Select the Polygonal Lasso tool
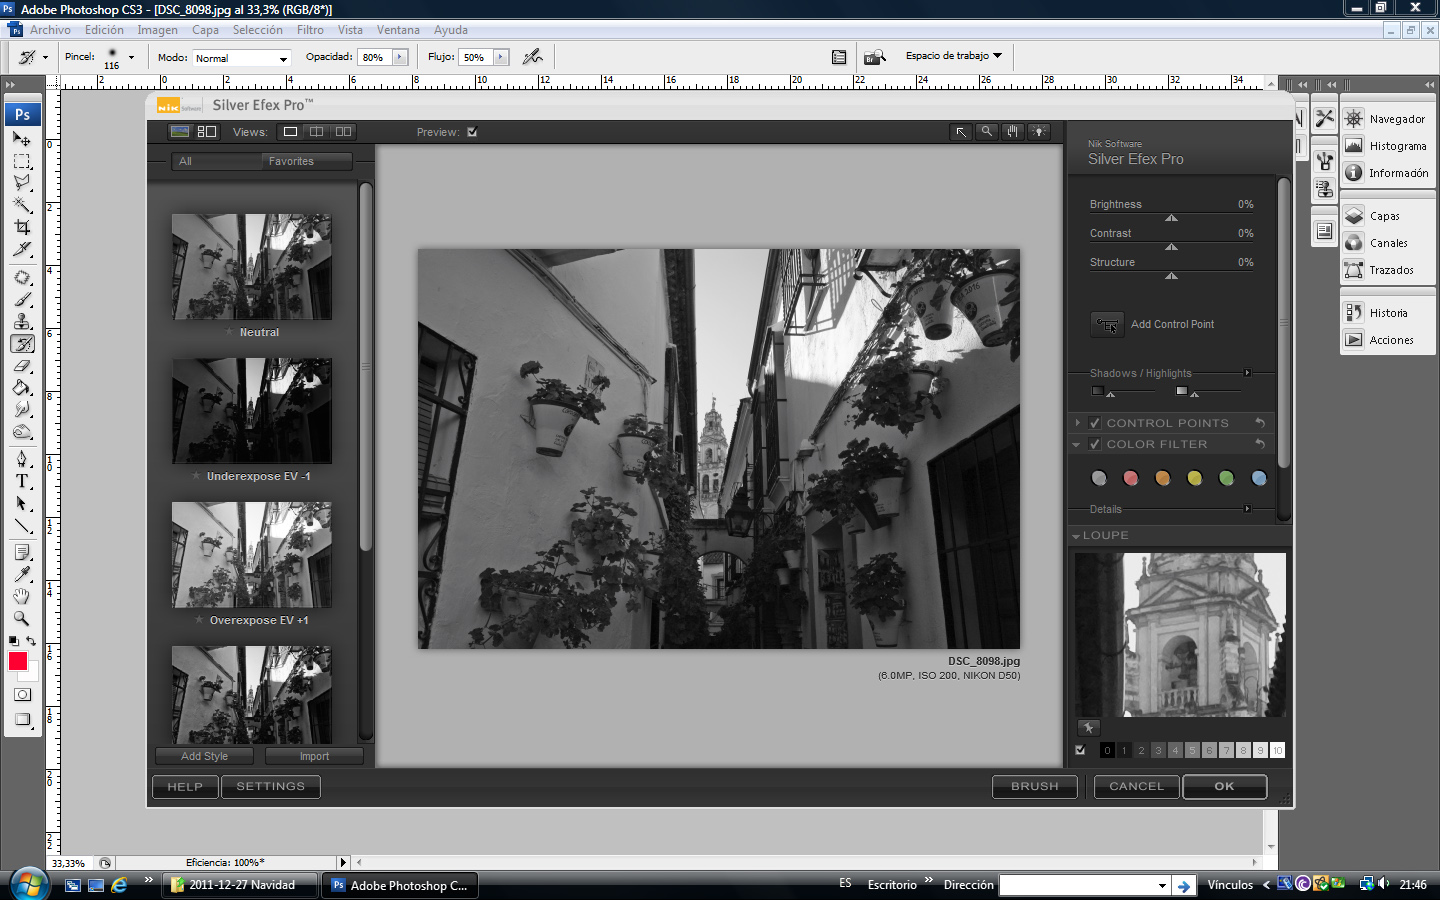This screenshot has height=900, width=1440. pyautogui.click(x=22, y=183)
